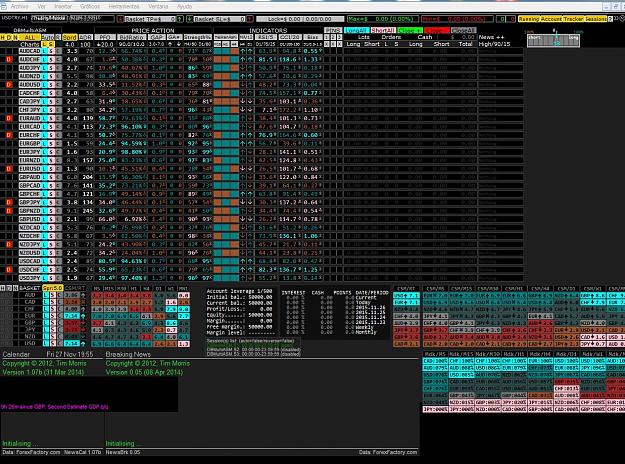
Task: Click the RSI/S indicator header
Action: coord(265,37)
